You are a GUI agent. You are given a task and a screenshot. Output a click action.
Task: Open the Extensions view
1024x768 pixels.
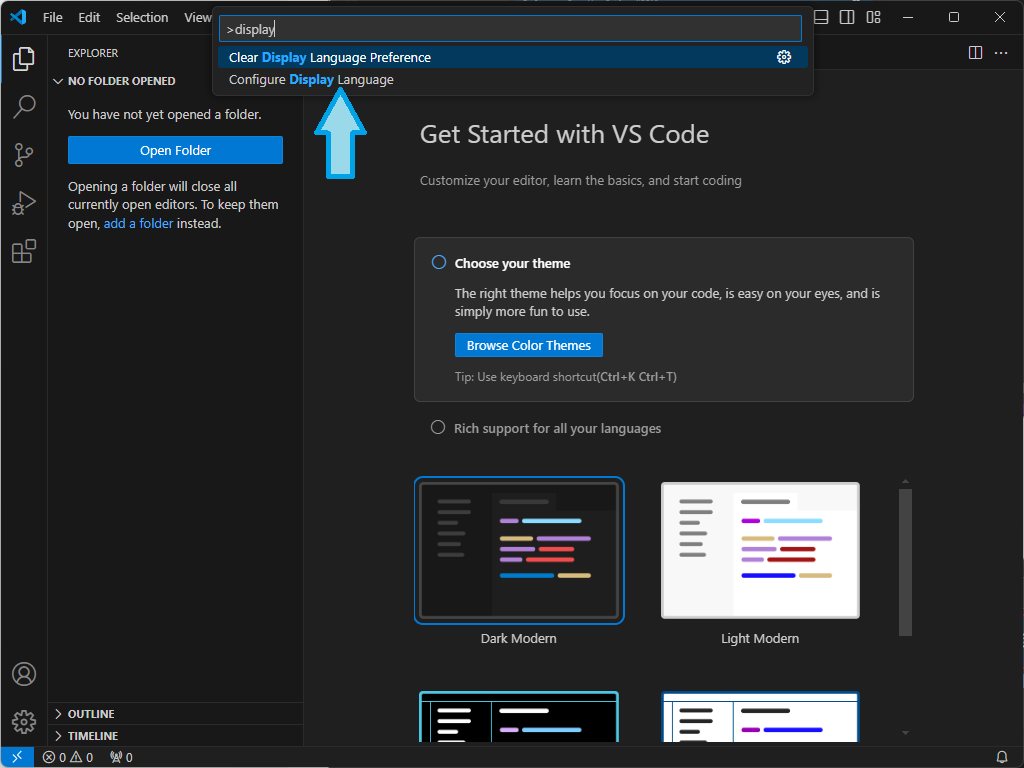(24, 251)
